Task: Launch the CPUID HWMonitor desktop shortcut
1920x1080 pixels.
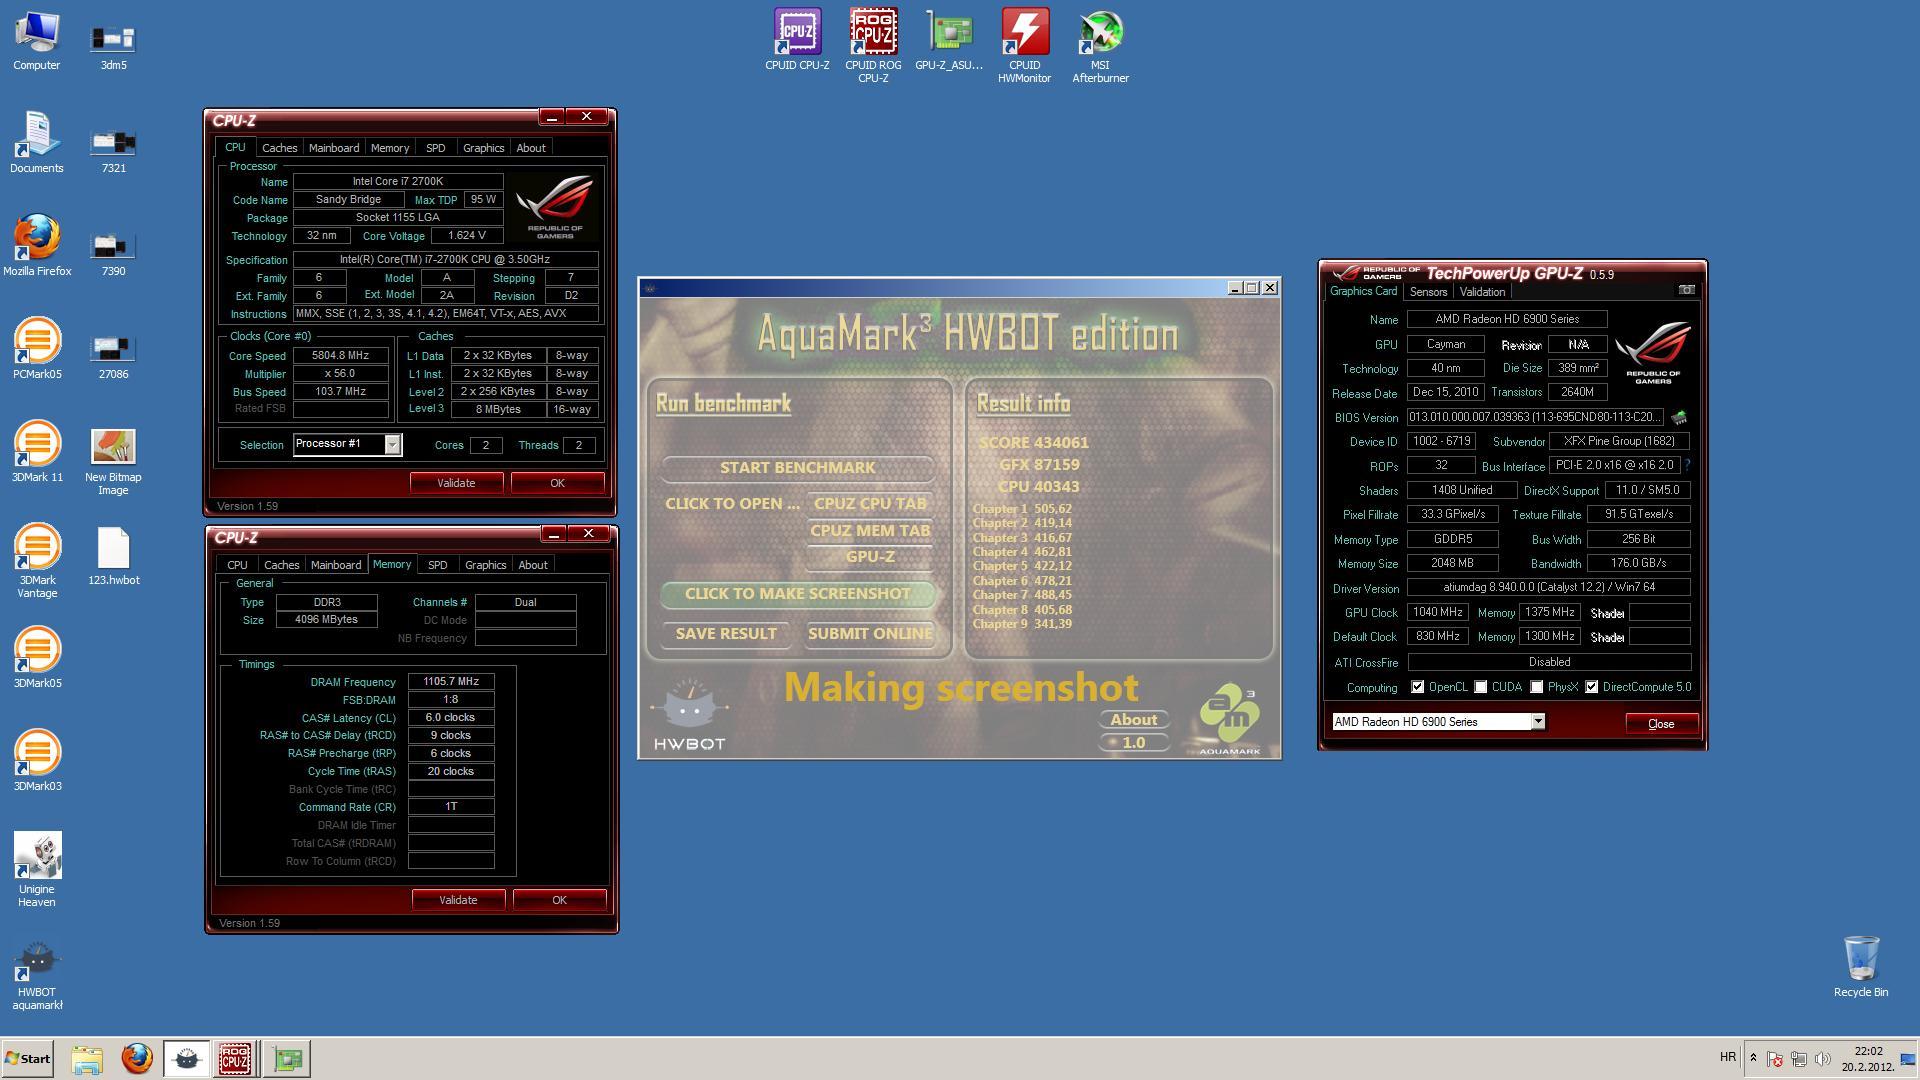Action: coord(1025,47)
